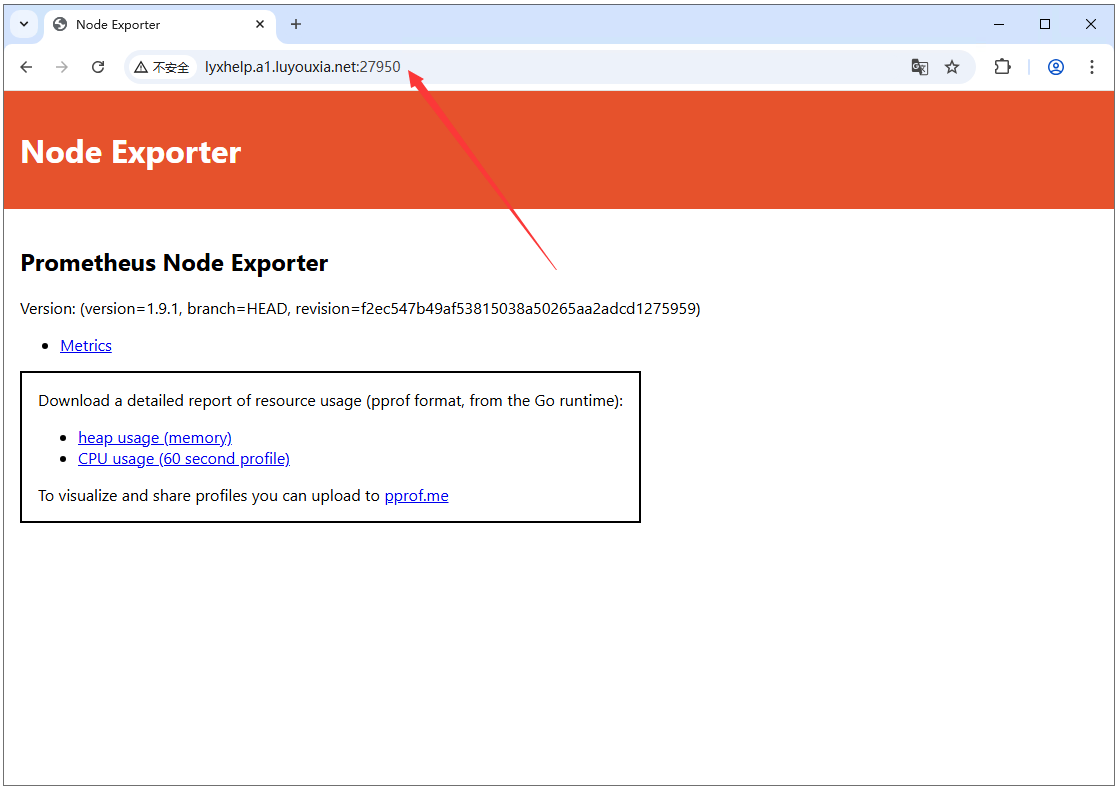Image resolution: width=1118 pixels, height=789 pixels.
Task: Open the 不安全 site security warning badge
Action: tap(162, 67)
